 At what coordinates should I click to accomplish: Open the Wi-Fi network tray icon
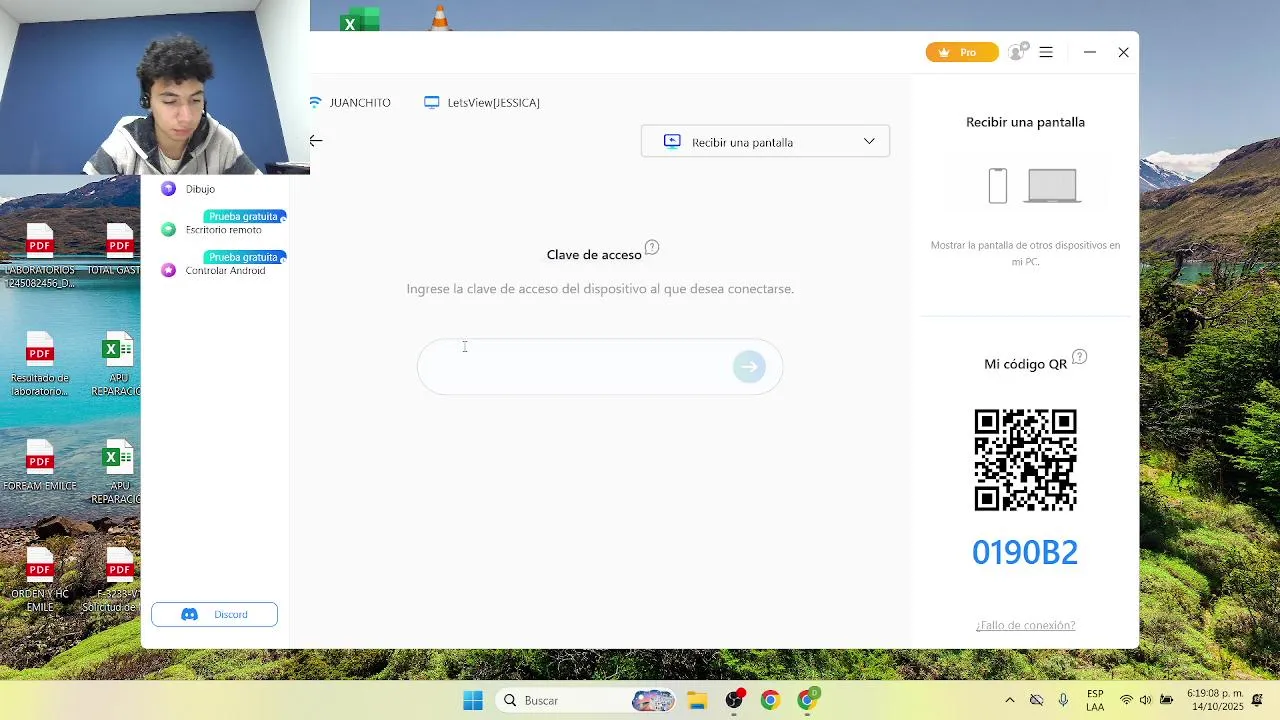coord(1126,700)
